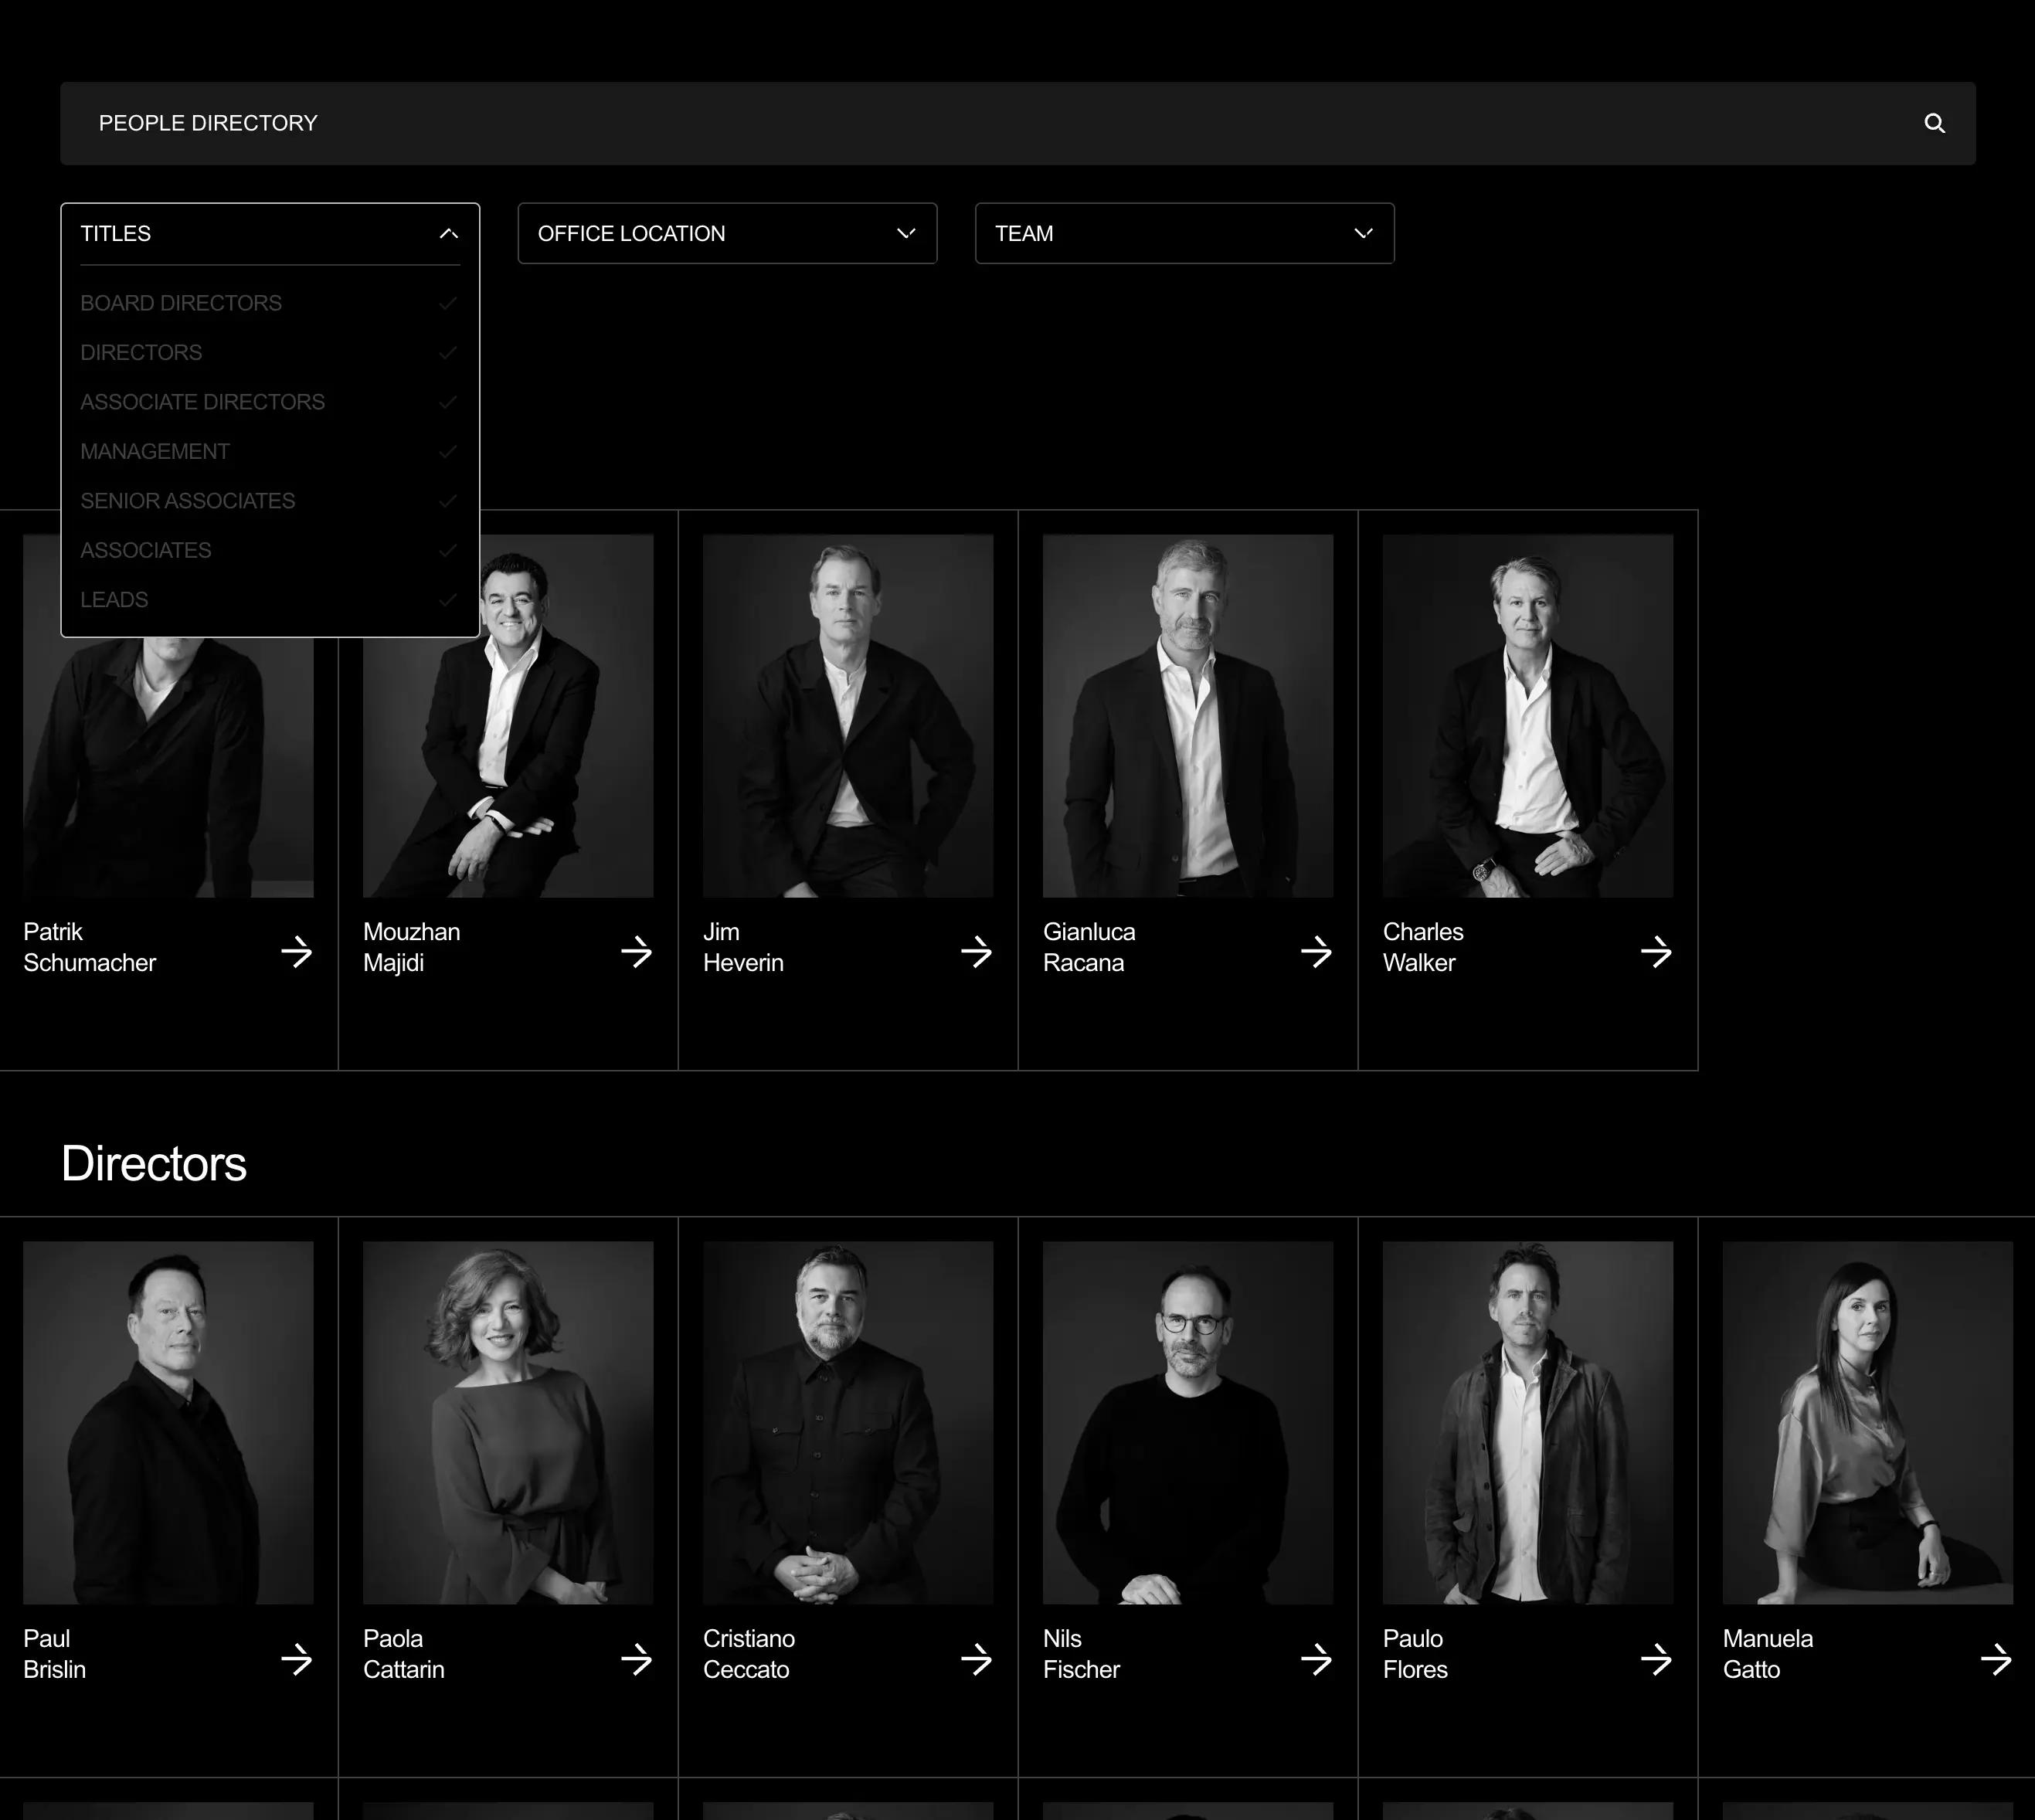Toggle the Leads filter checkmark
2035x1820 pixels.
point(448,600)
